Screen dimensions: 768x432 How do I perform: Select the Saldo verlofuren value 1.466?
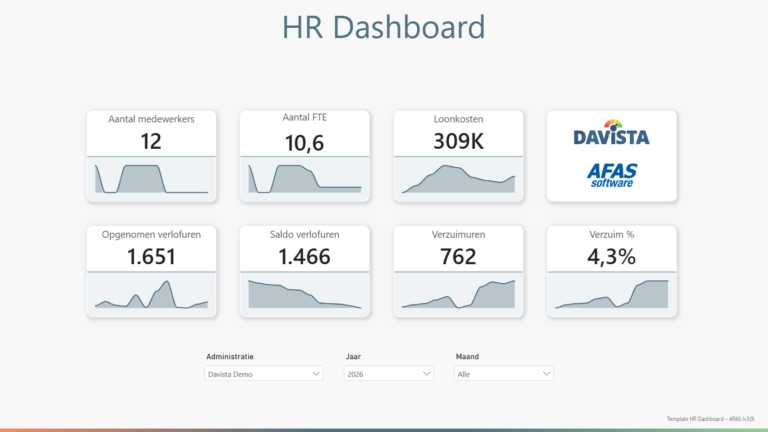tap(304, 257)
